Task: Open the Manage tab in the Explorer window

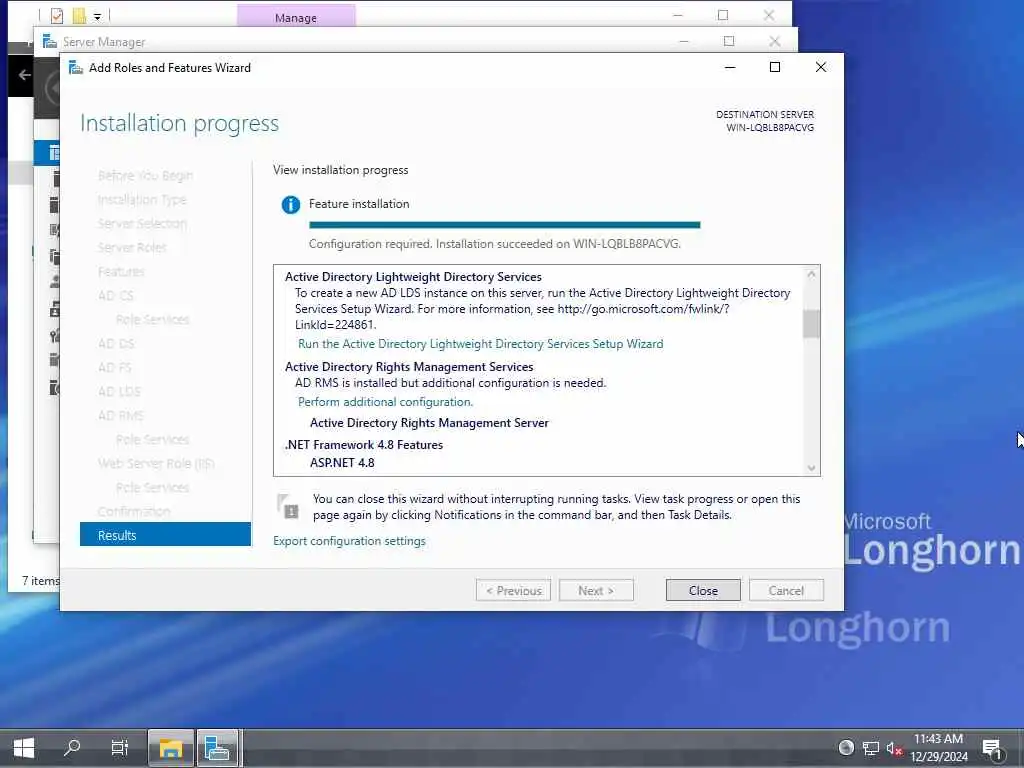Action: pos(296,16)
